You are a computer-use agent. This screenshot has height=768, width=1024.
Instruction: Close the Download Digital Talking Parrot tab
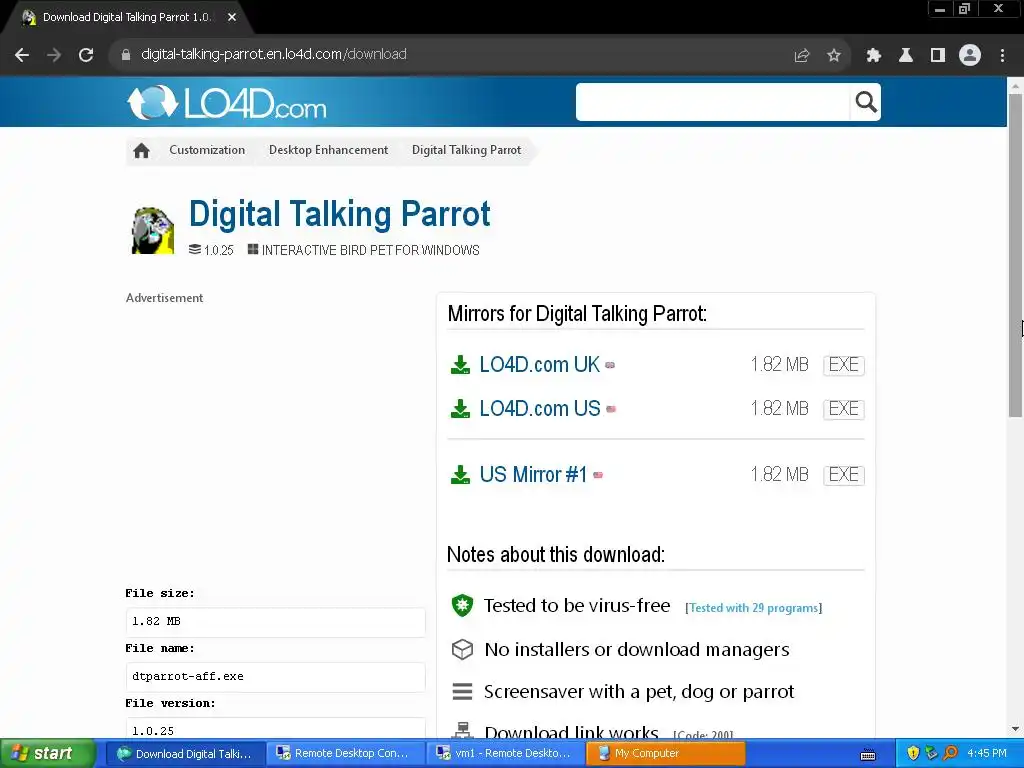click(x=232, y=18)
